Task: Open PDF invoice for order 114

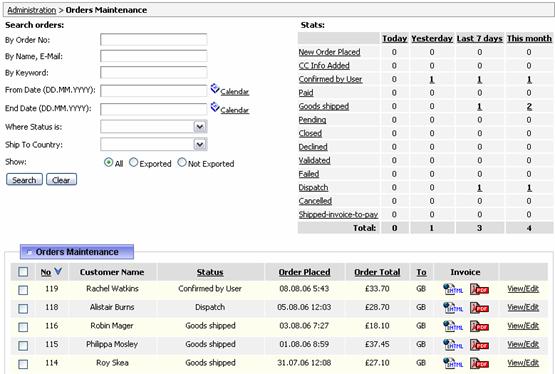Action: pos(479,363)
